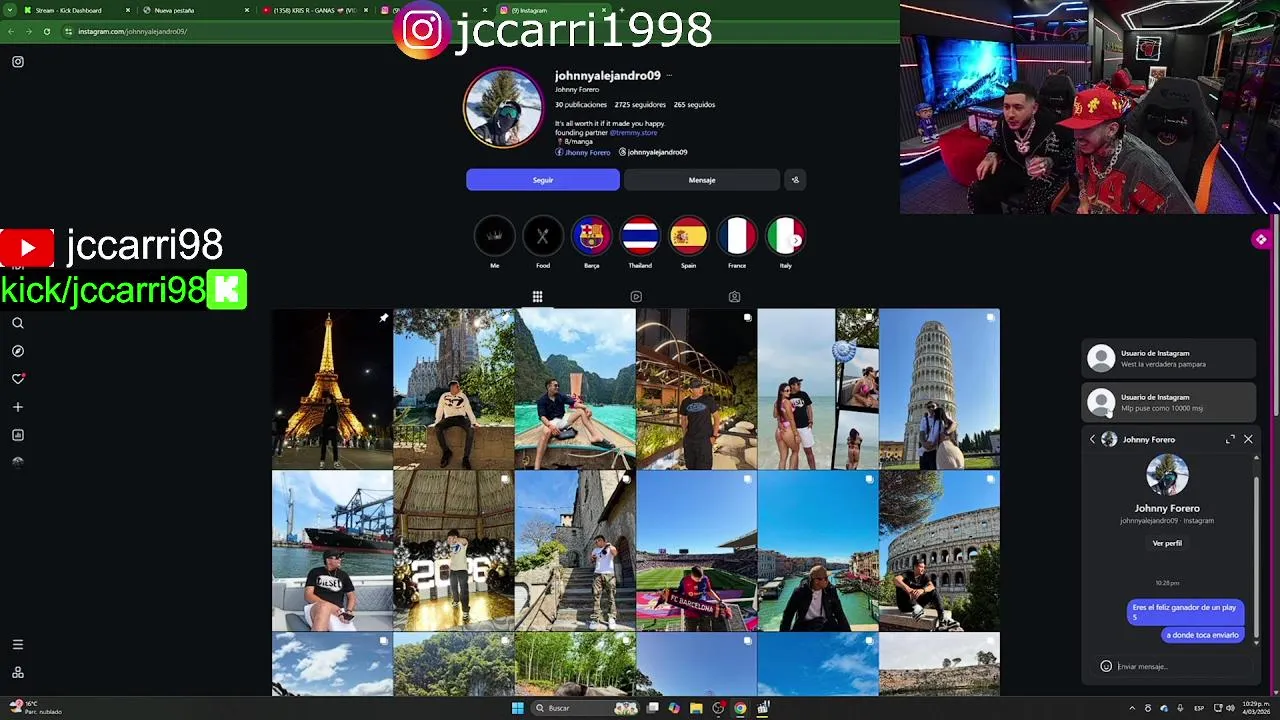Open the @tremmy.store link in bio
The image size is (1280, 720).
[634, 132]
